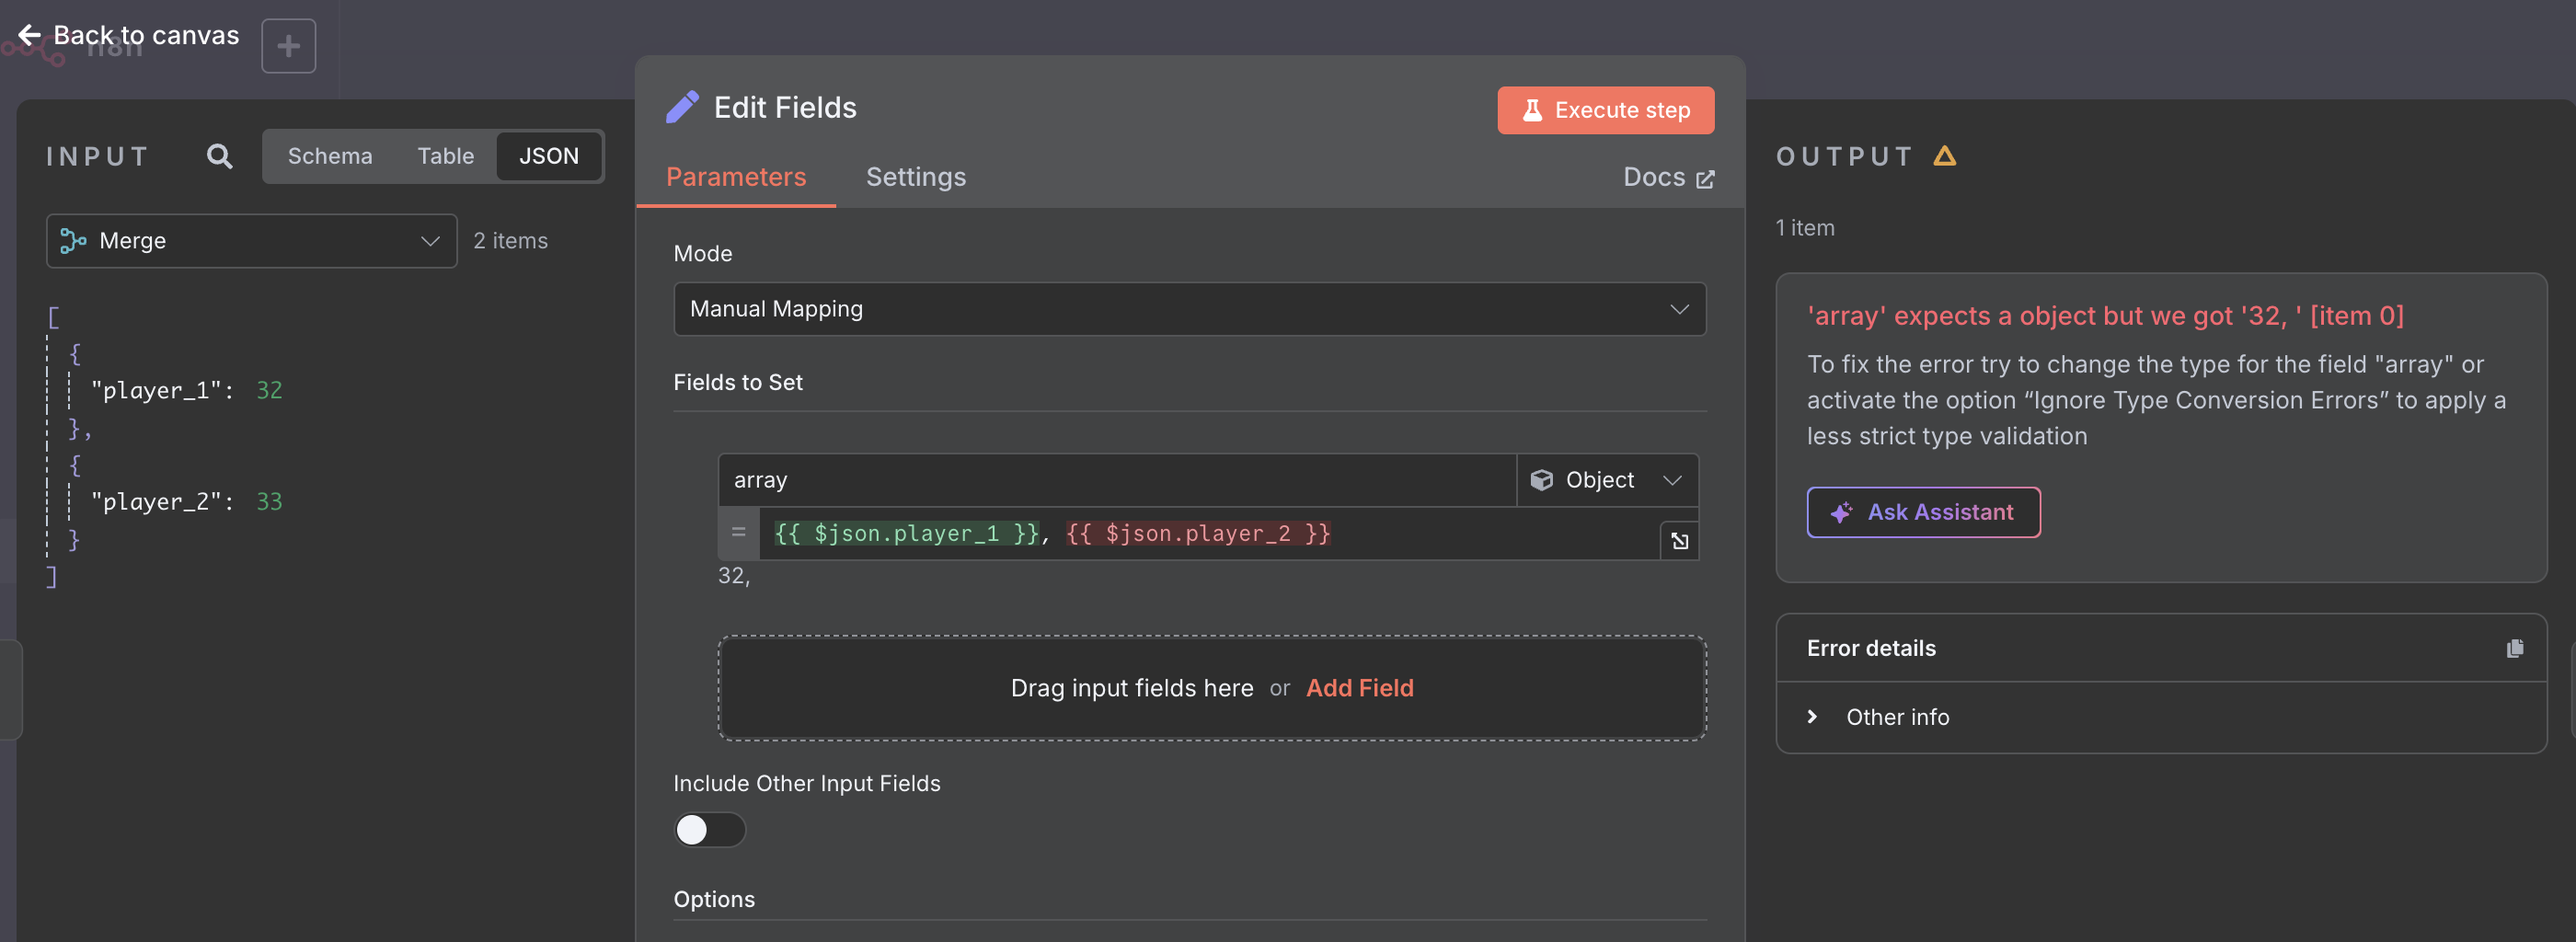Open the Settings tab
The width and height of the screenshot is (2576, 942).
916,177
